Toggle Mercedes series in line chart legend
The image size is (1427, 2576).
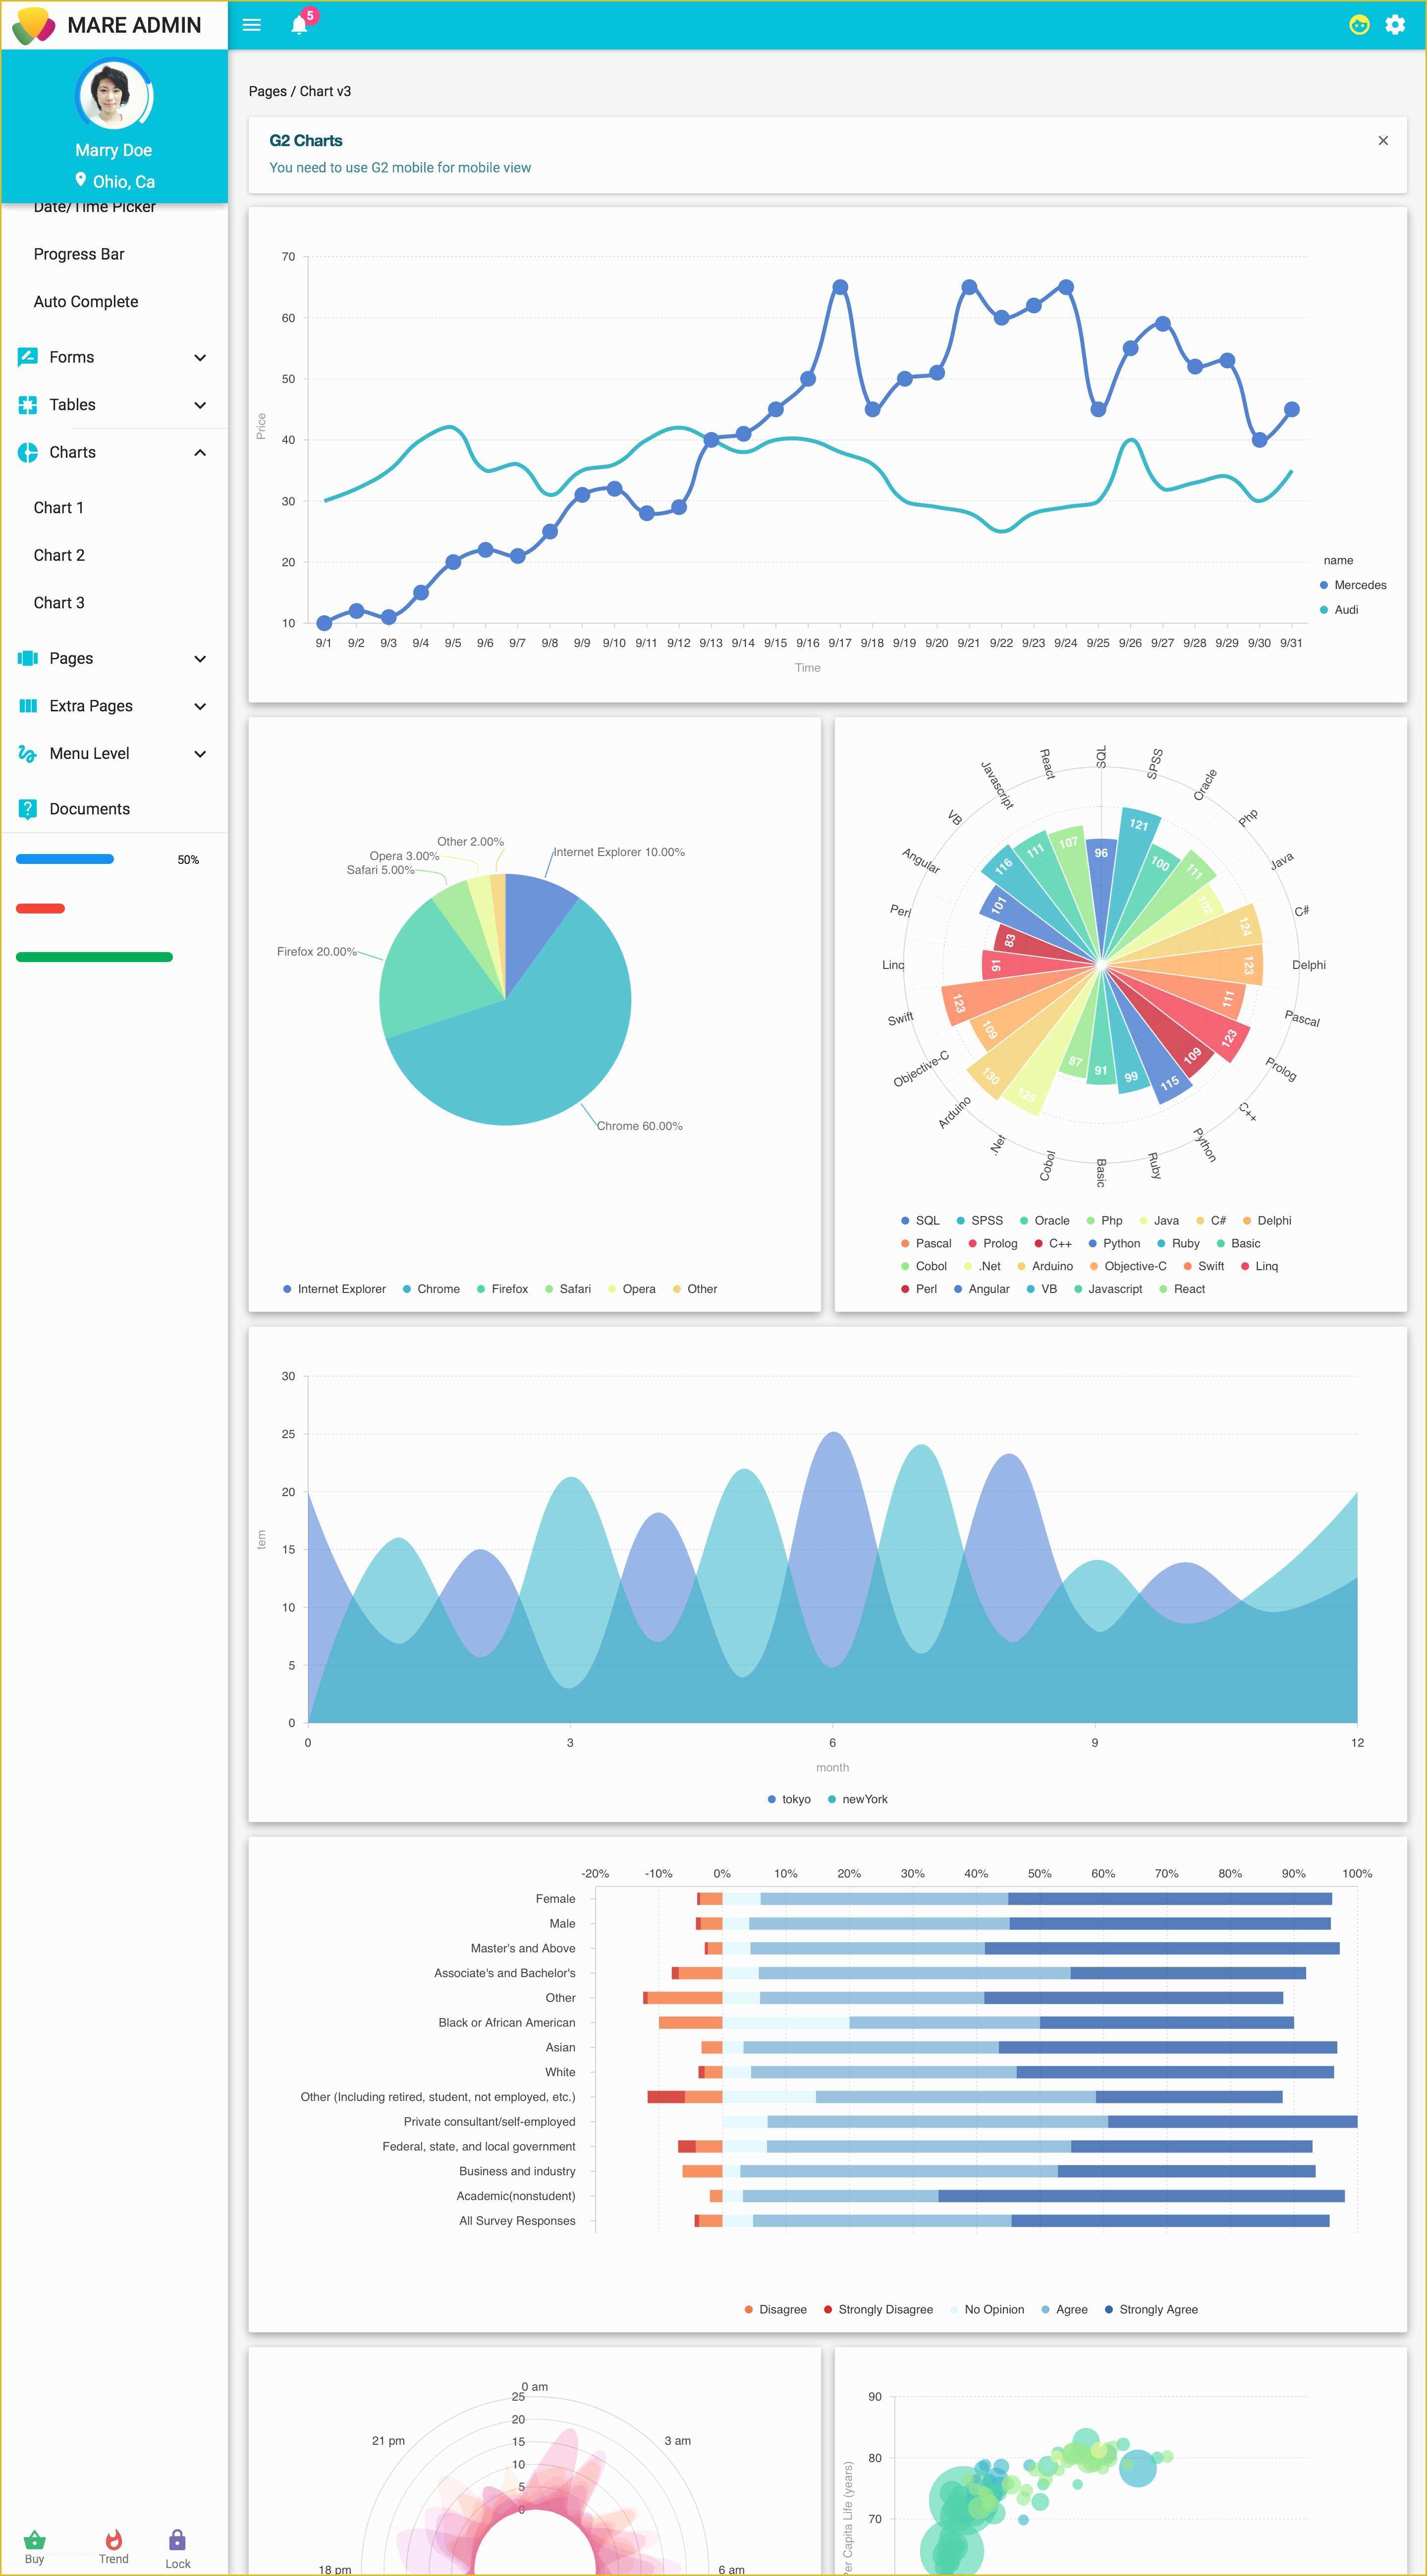(x=1353, y=585)
